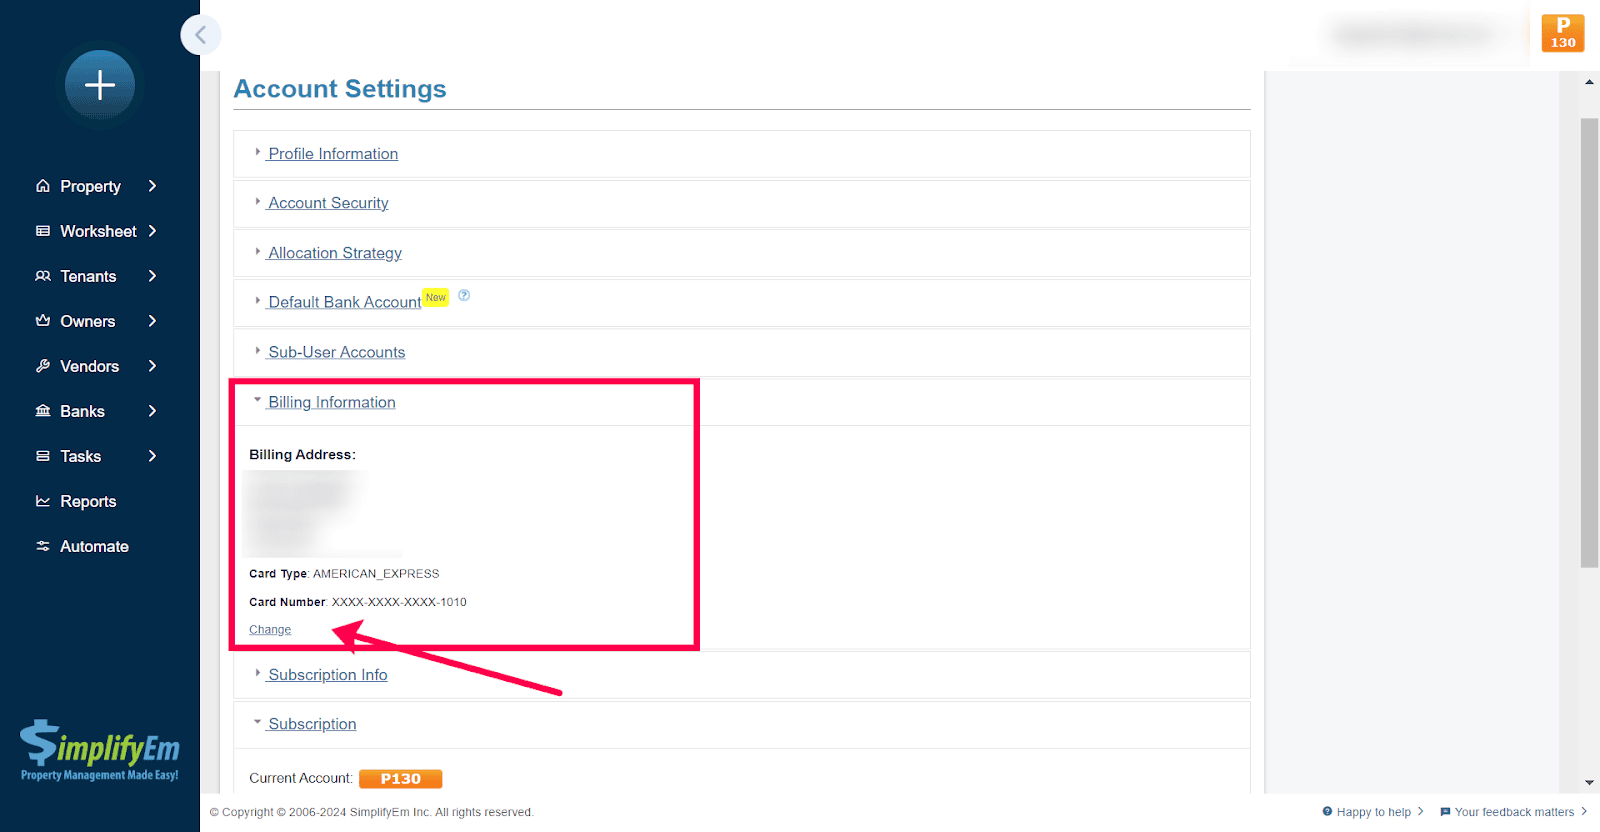Click the bank building icon beside Banks
Viewport: 1600px width, 832px height.
tap(43, 411)
